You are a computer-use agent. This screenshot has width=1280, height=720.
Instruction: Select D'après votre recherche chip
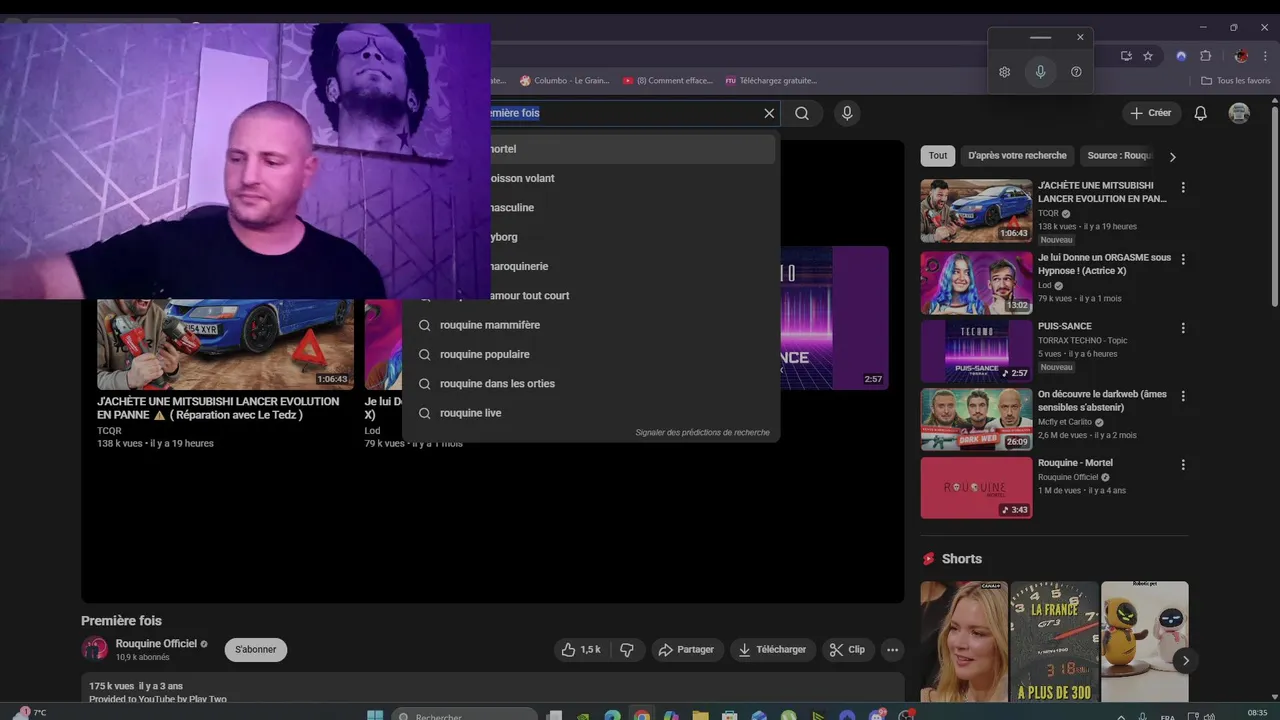tap(1017, 156)
